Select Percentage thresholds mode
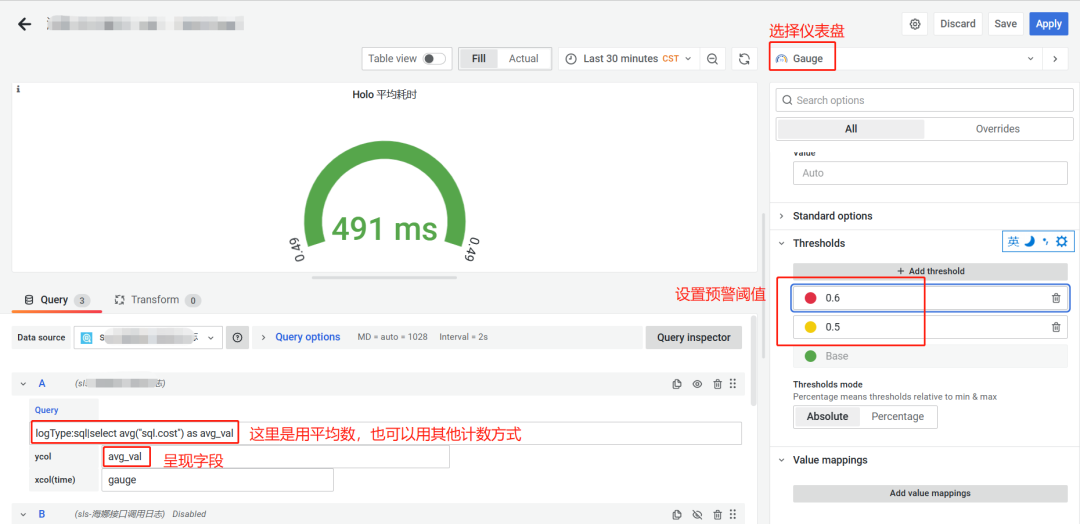This screenshot has width=1080, height=524. (x=897, y=417)
